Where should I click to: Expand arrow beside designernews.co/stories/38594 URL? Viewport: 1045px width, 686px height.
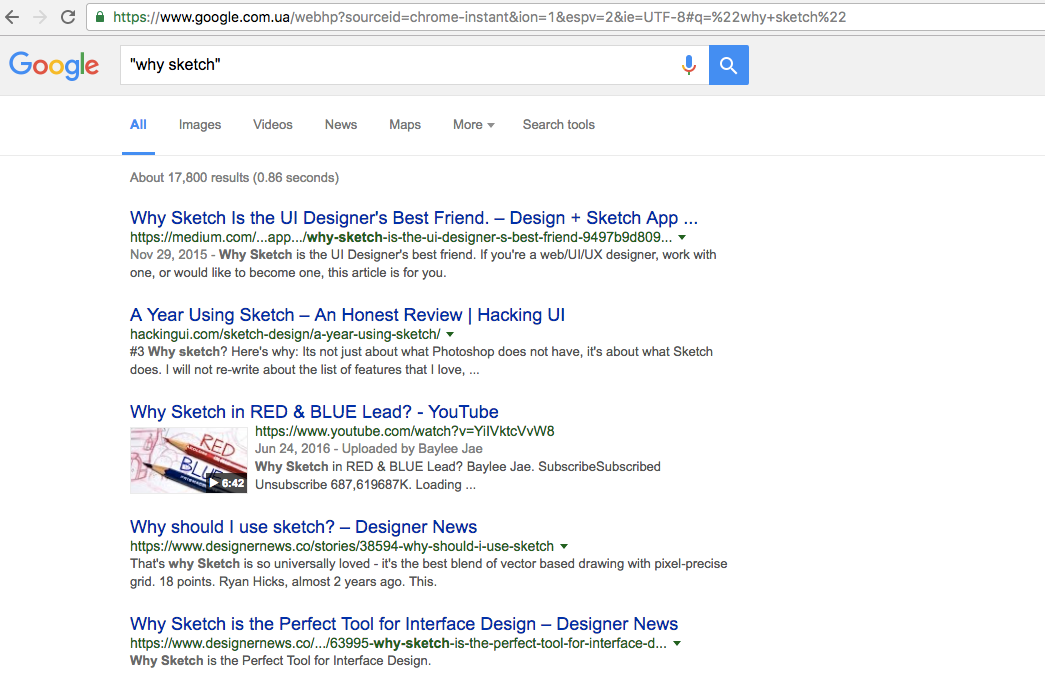(x=564, y=547)
